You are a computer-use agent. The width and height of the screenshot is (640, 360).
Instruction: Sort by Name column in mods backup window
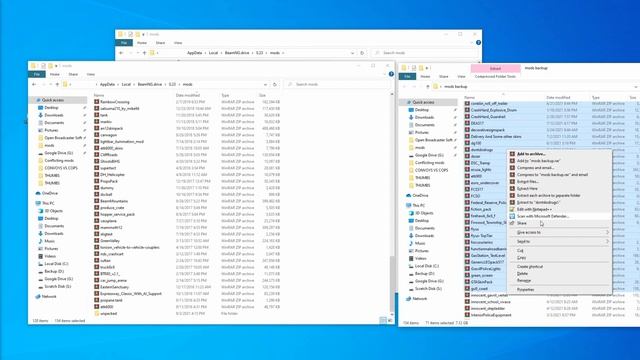pos(469,98)
